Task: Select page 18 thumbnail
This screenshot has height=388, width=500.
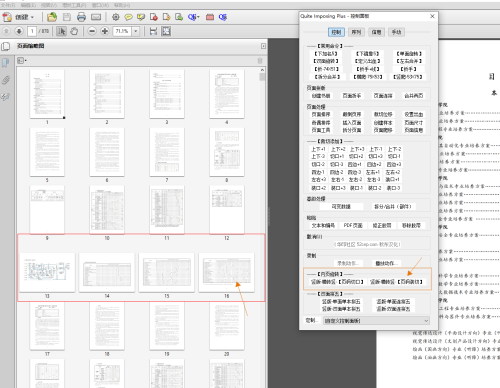Action: click(x=107, y=326)
